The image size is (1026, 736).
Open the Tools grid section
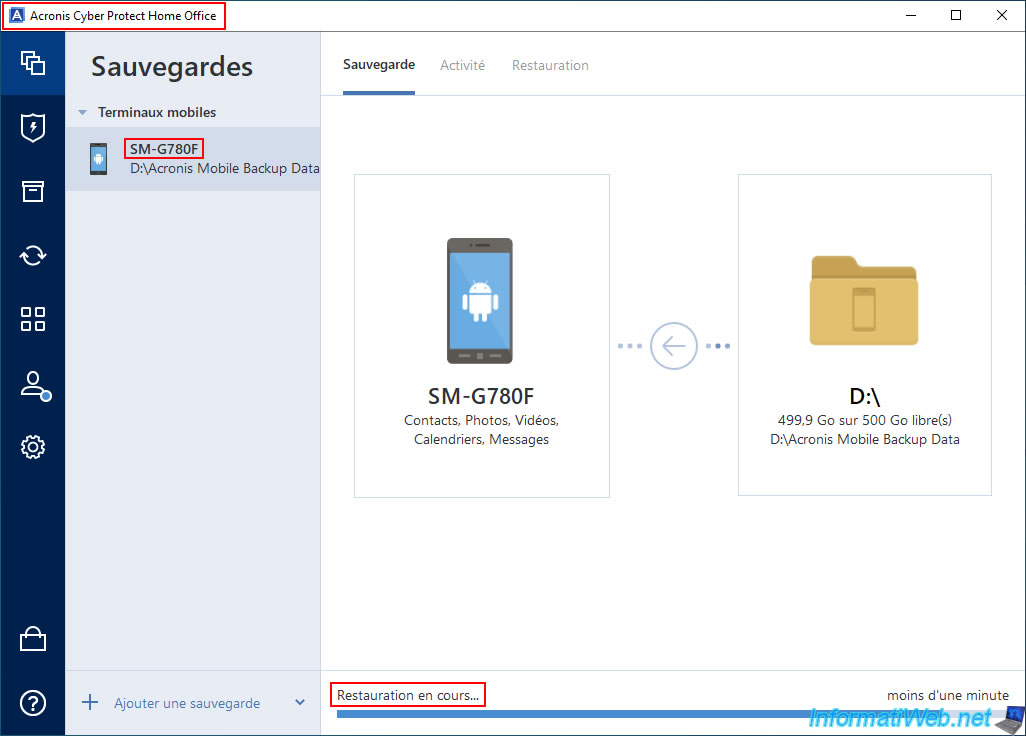33,319
